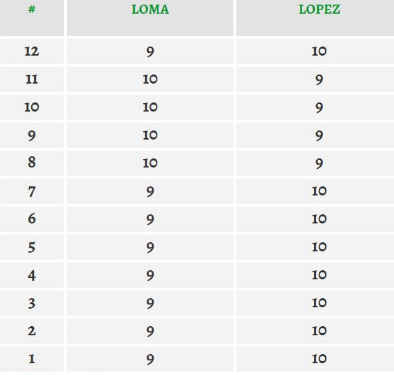This screenshot has height=375, width=394.
Task: Click LOPEZ's score in round 1
Action: [x=319, y=359]
